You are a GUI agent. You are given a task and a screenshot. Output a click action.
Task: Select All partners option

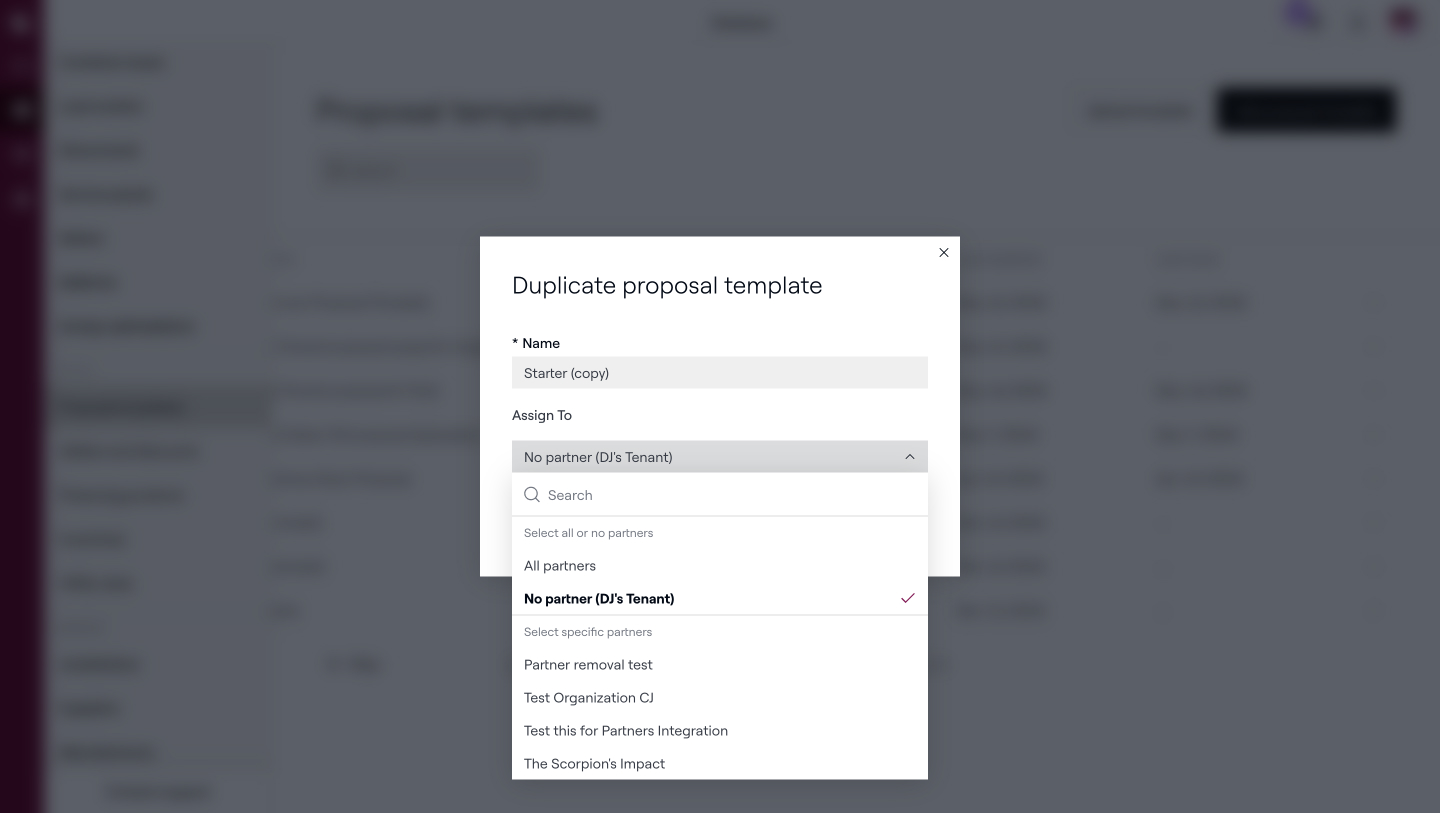coord(560,566)
